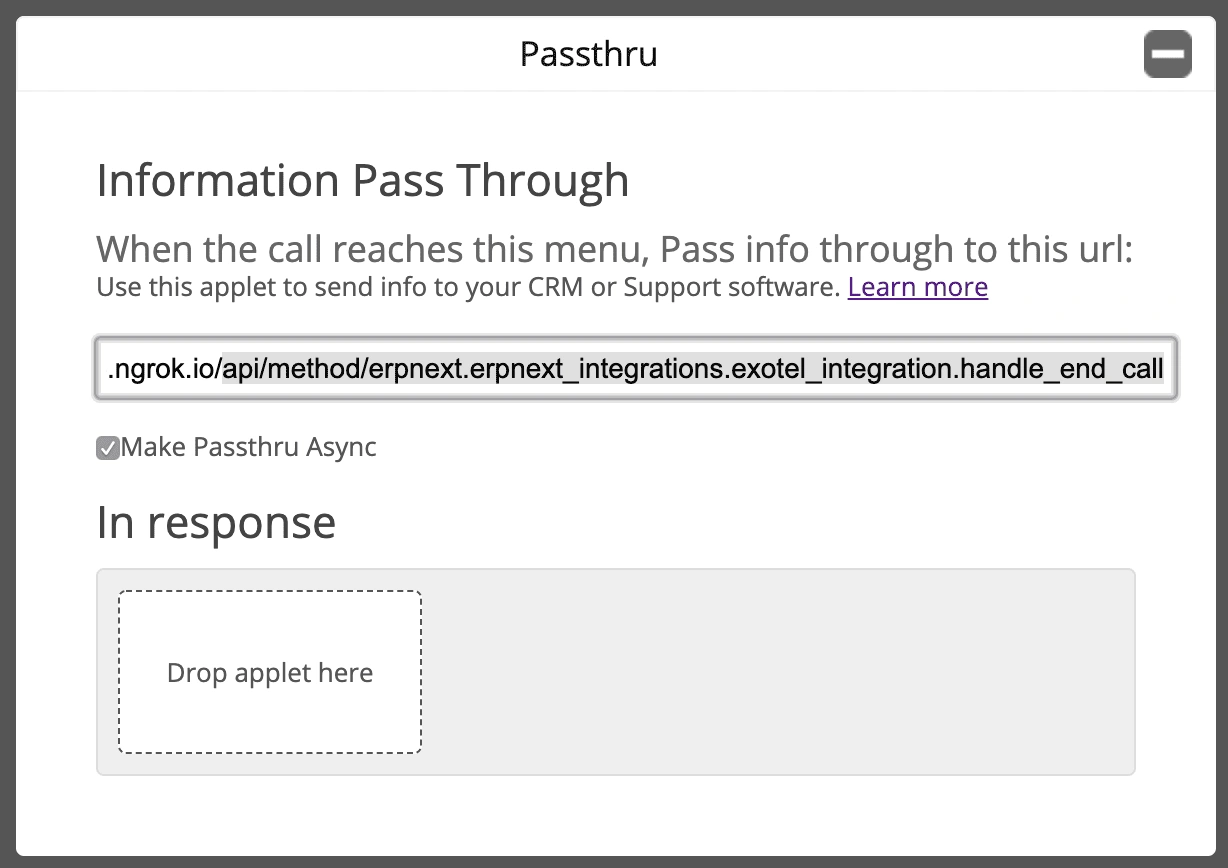1228x868 pixels.
Task: Click the "Information Pass Through" heading
Action: point(362,181)
